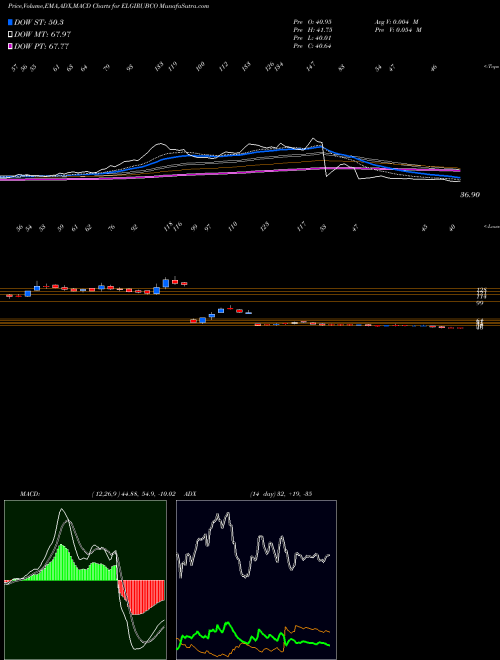This screenshot has height=660, width=500.
Task: Click the blue DOW ST legend swatch
Action: click(x=10, y=22)
